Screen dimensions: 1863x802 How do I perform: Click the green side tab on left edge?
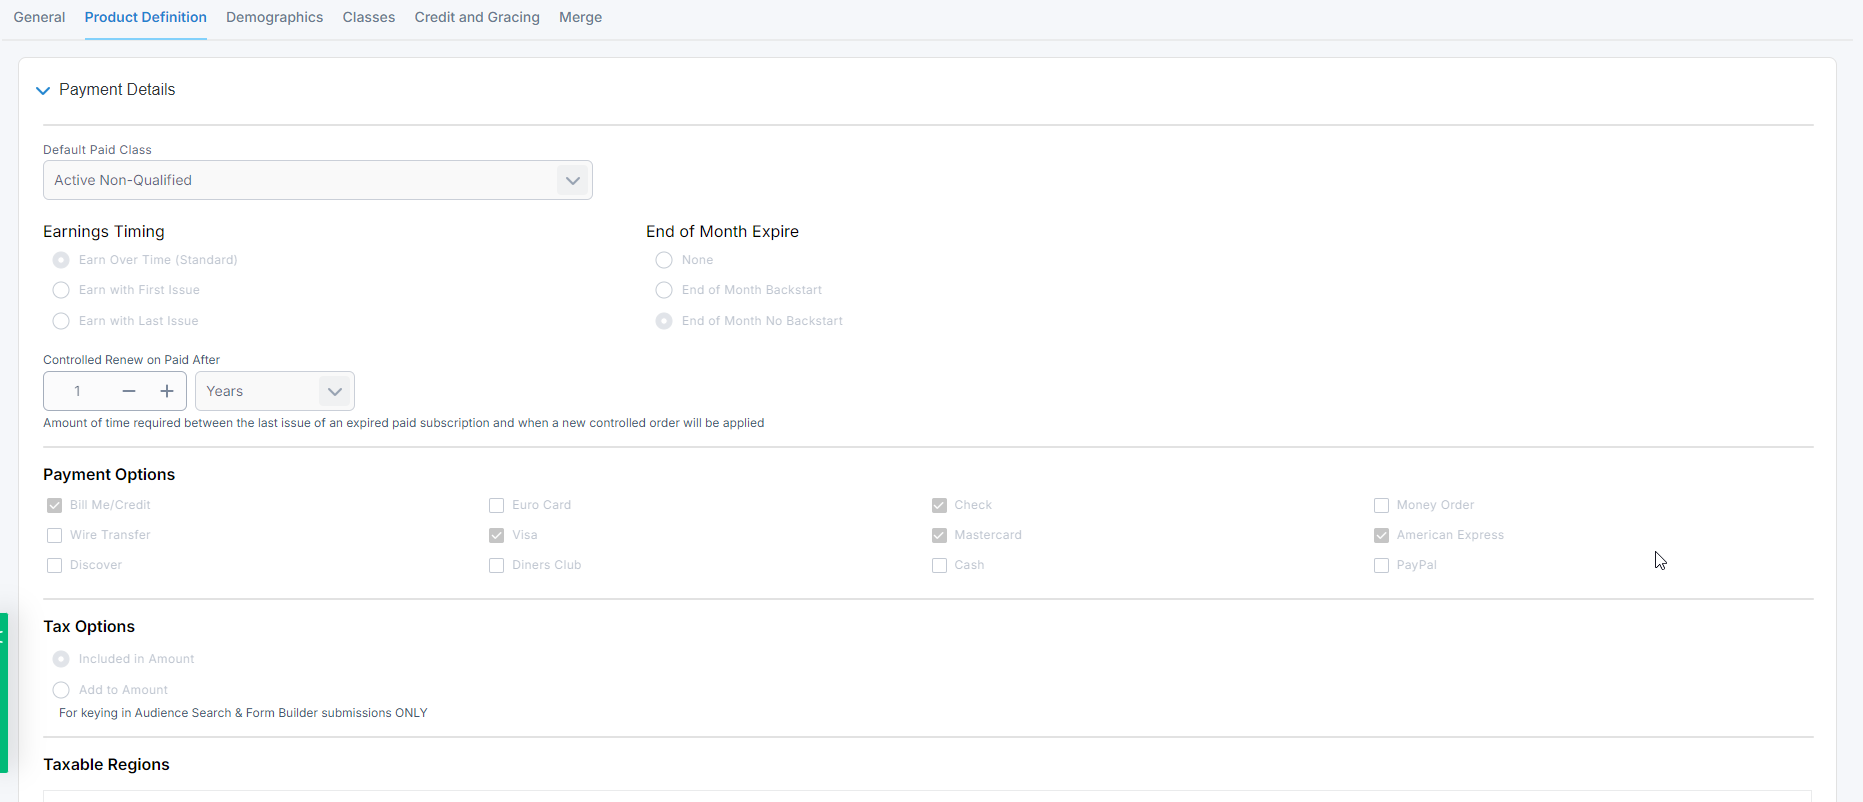[x=4, y=692]
